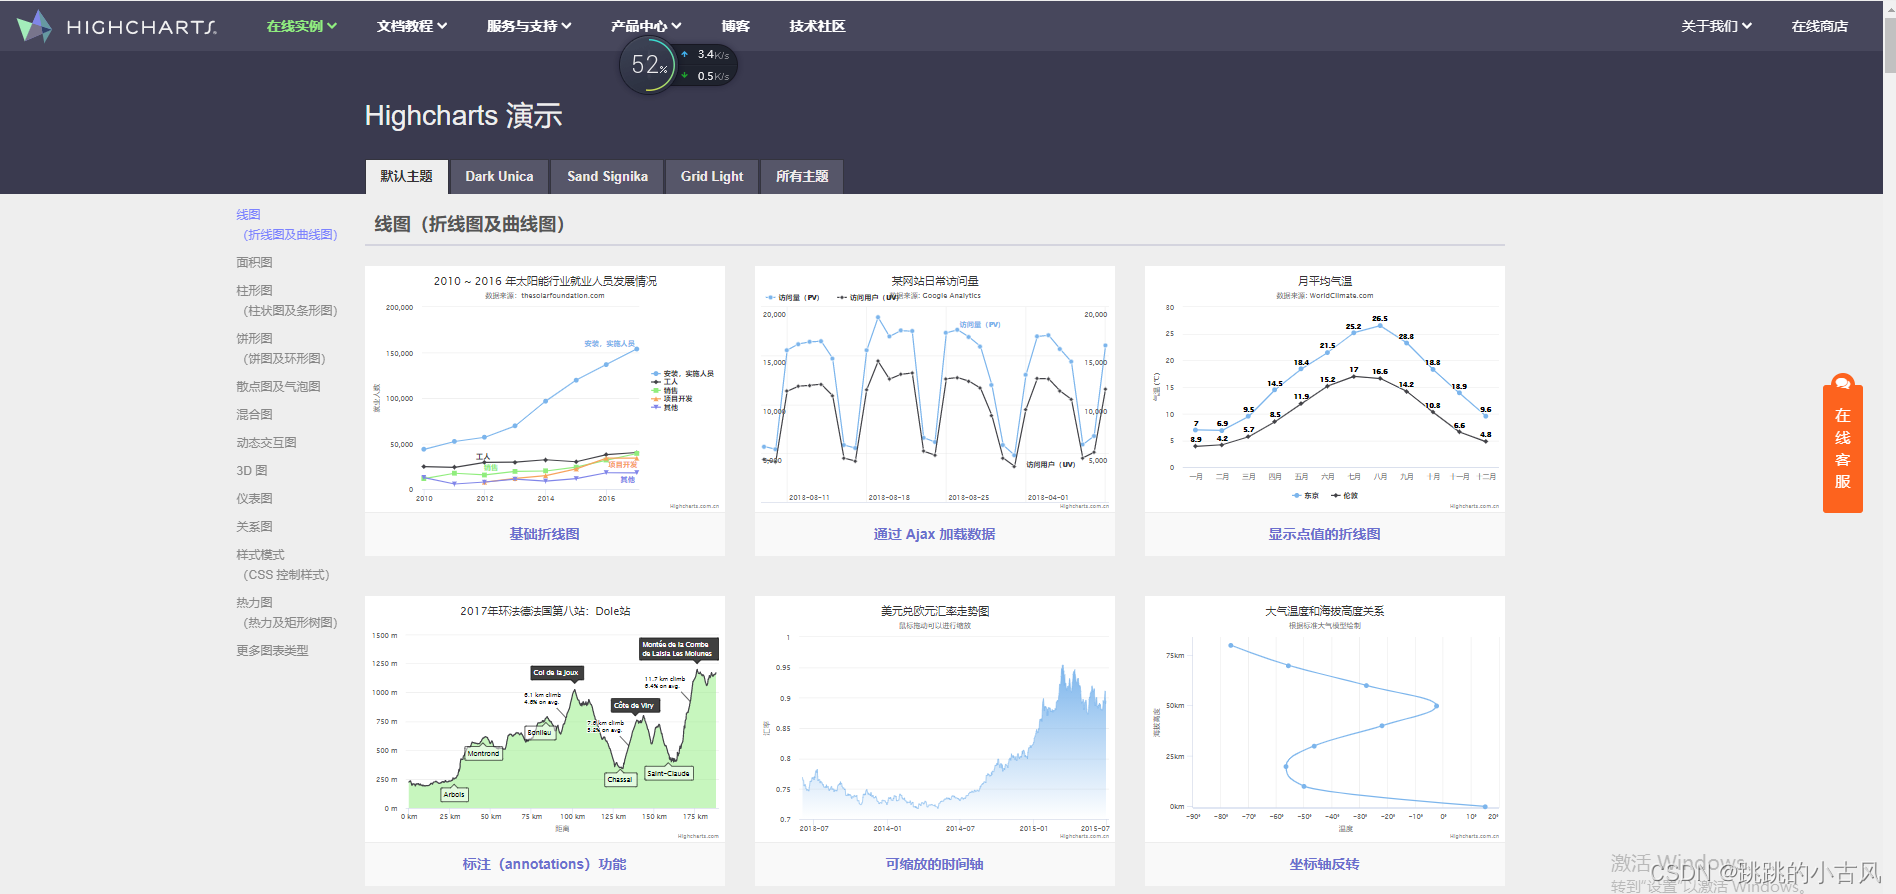
Task: Switch to the Dark Unica theme tab
Action: tap(499, 176)
